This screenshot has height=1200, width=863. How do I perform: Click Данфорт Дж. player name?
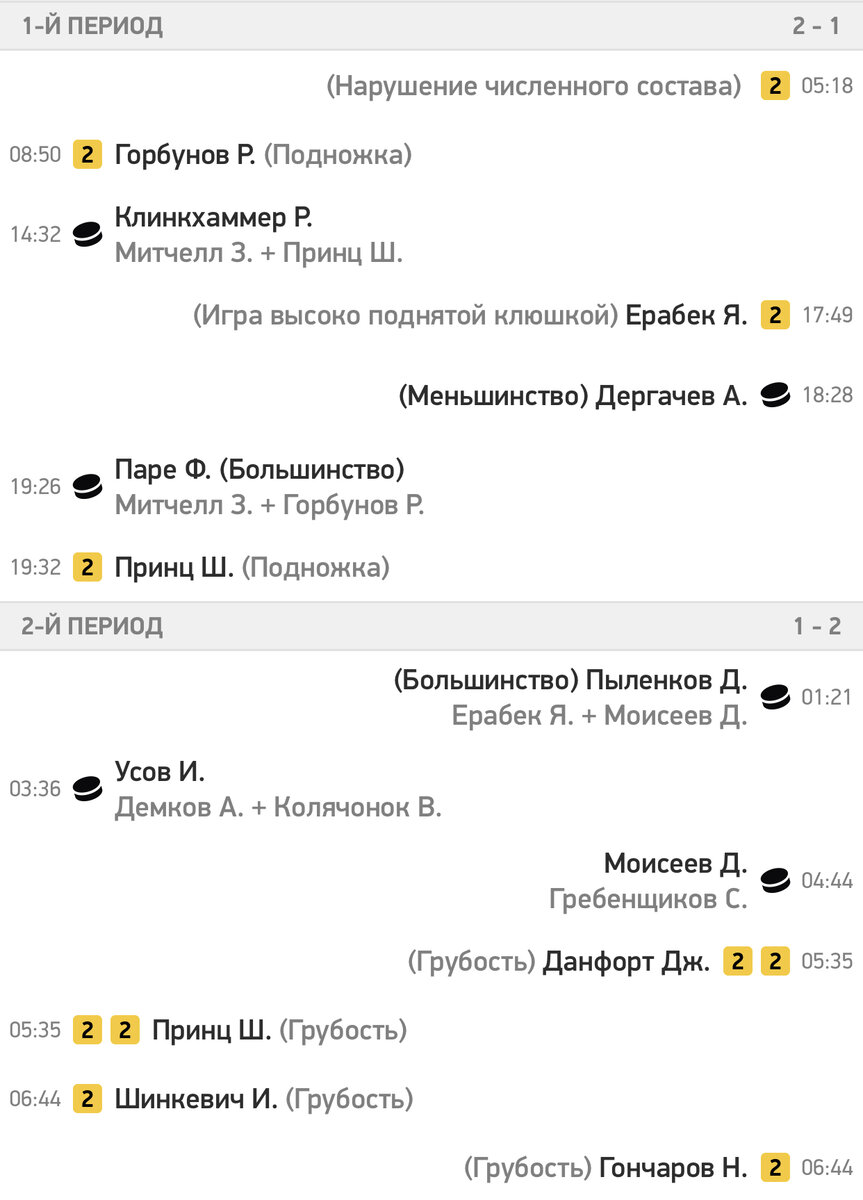point(626,962)
